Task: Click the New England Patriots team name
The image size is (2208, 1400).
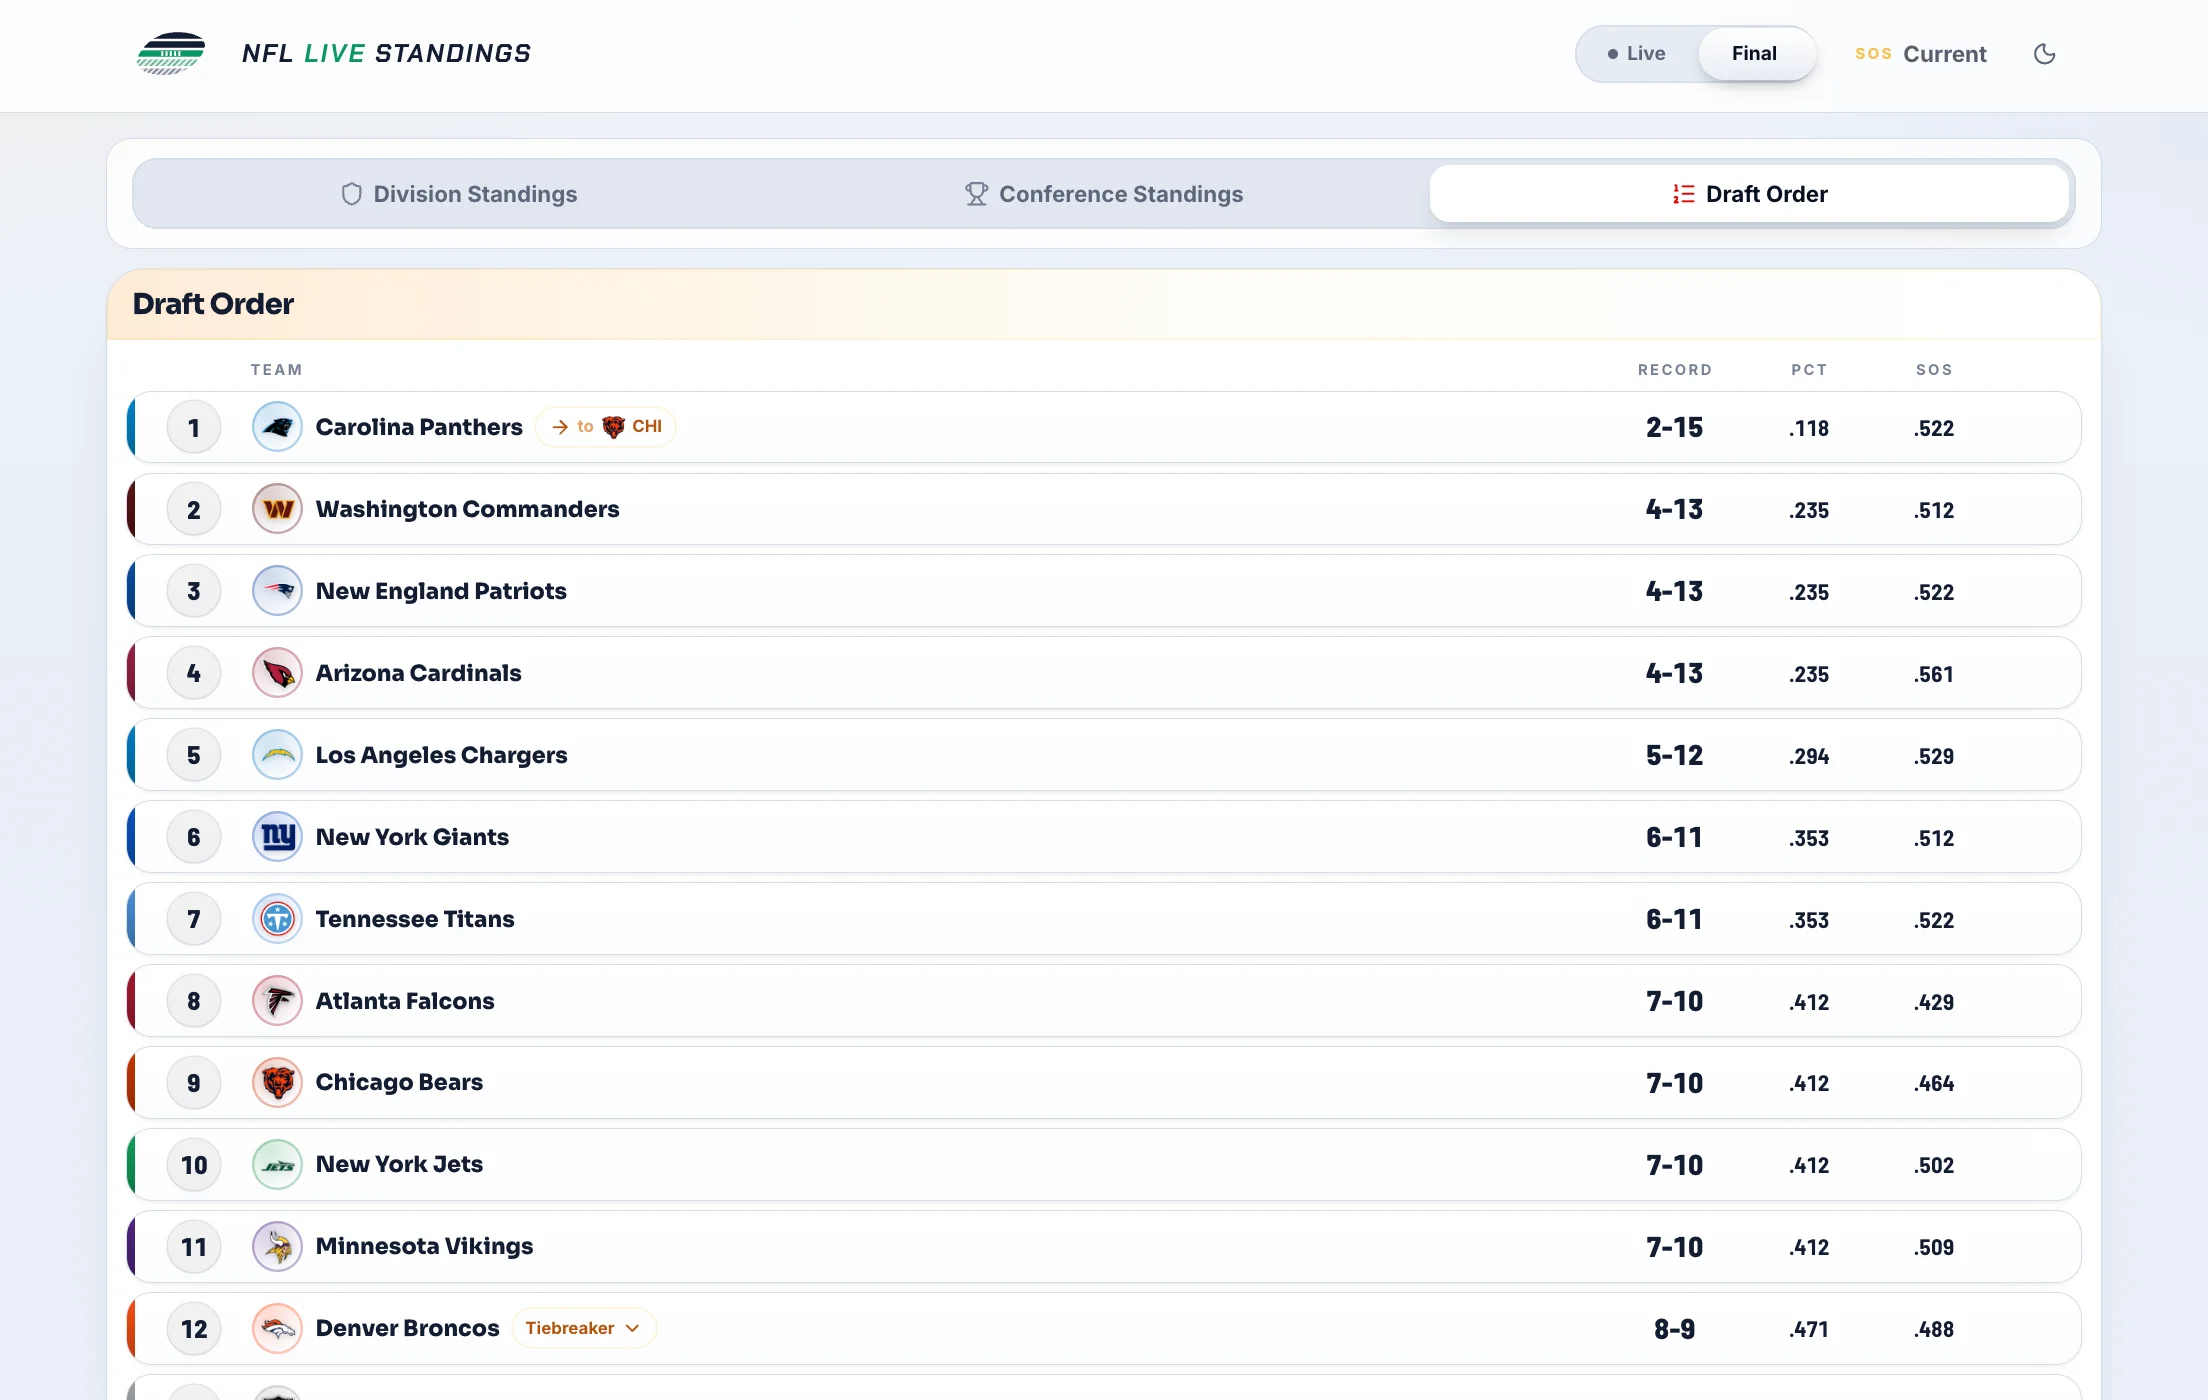Action: point(441,591)
